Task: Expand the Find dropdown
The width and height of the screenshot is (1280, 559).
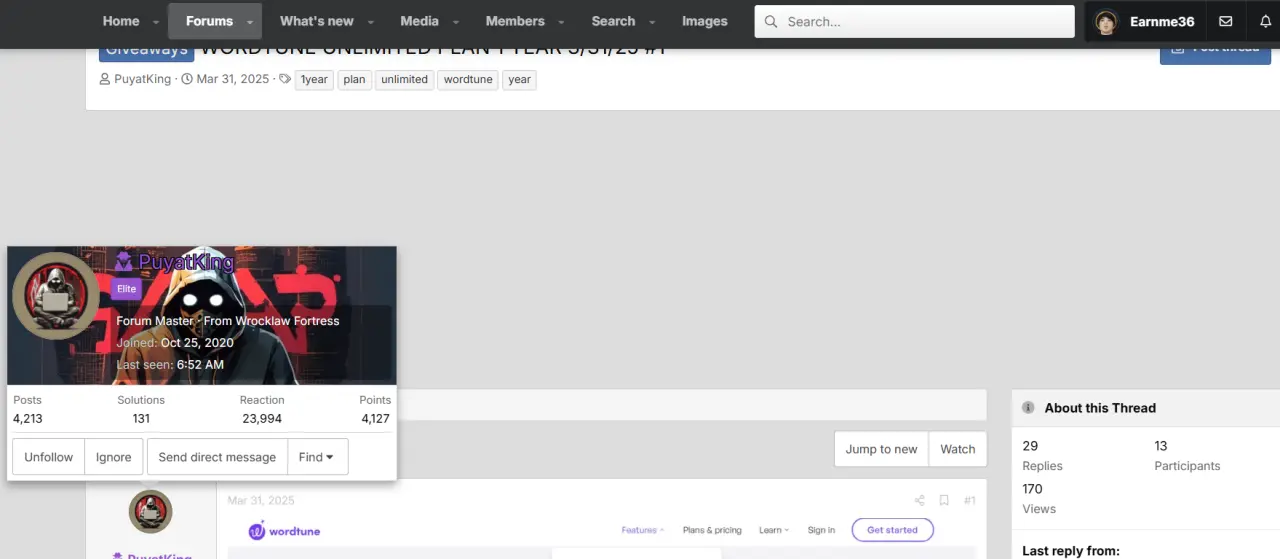Action: pyautogui.click(x=317, y=457)
